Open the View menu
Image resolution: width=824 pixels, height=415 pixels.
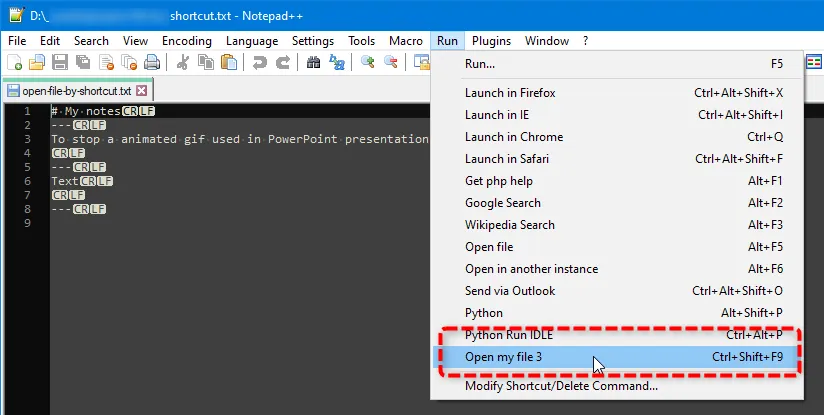(x=136, y=41)
